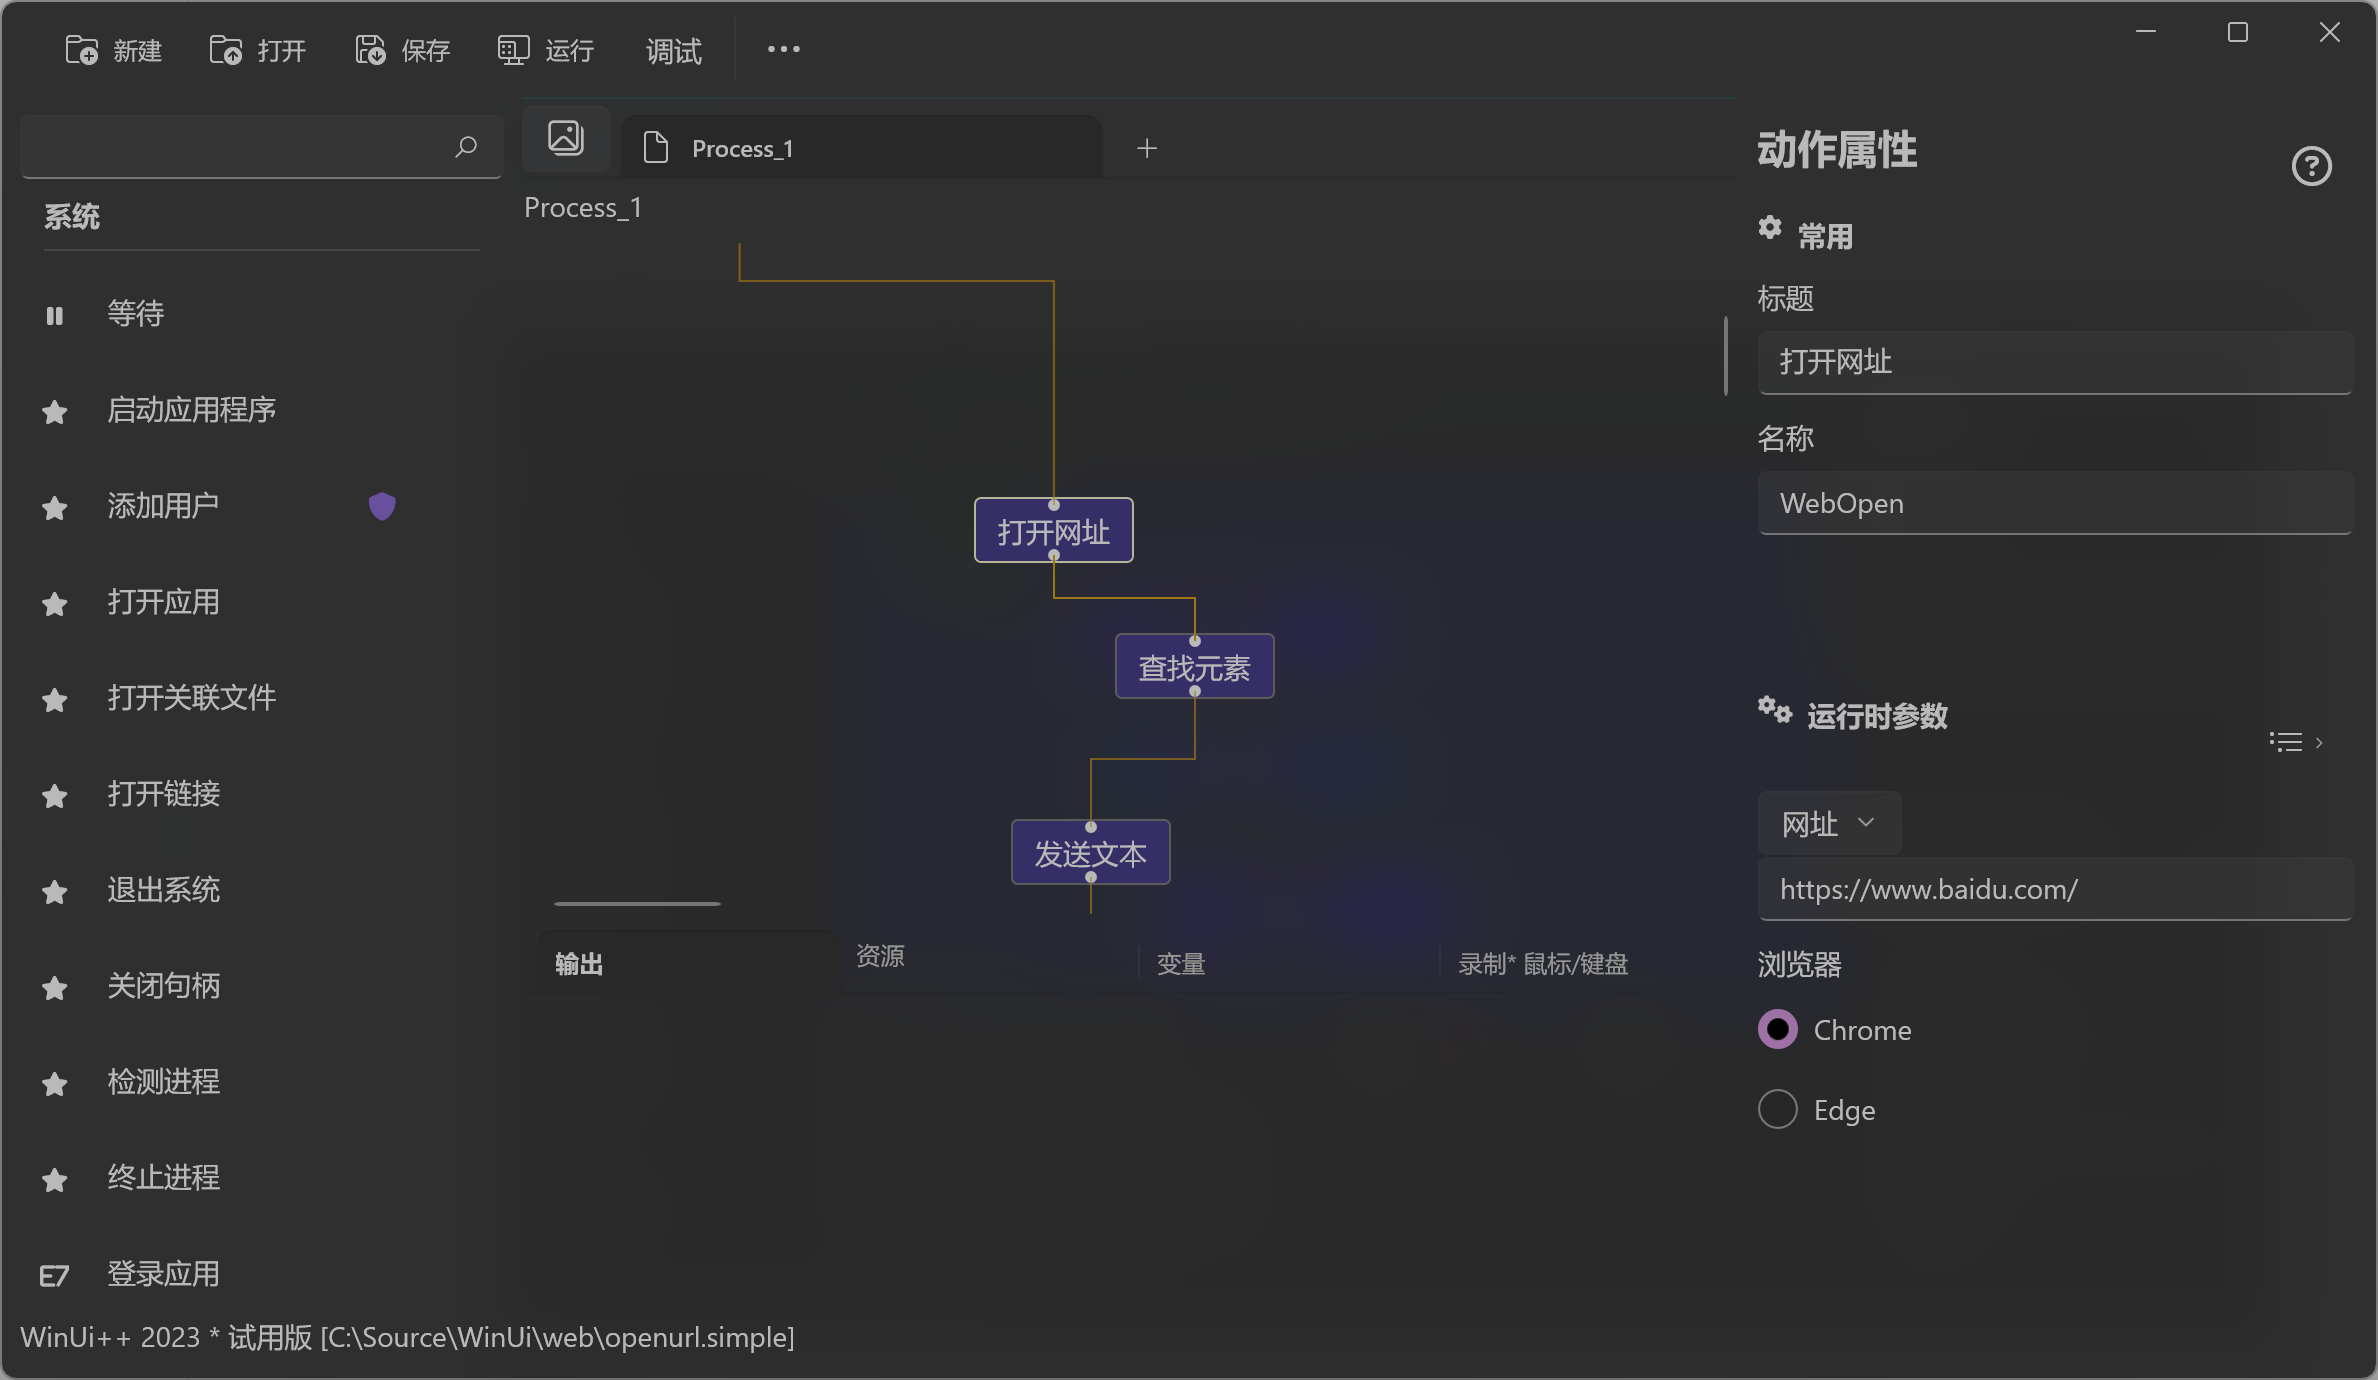Image resolution: width=2378 pixels, height=1380 pixels.
Task: Click the Open (打开) folder icon
Action: [225, 50]
